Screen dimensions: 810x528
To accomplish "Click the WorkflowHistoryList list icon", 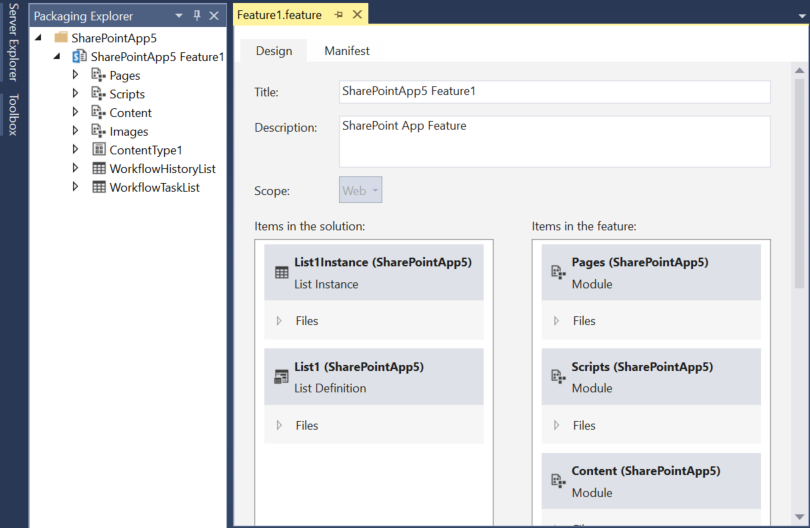I will (x=99, y=168).
